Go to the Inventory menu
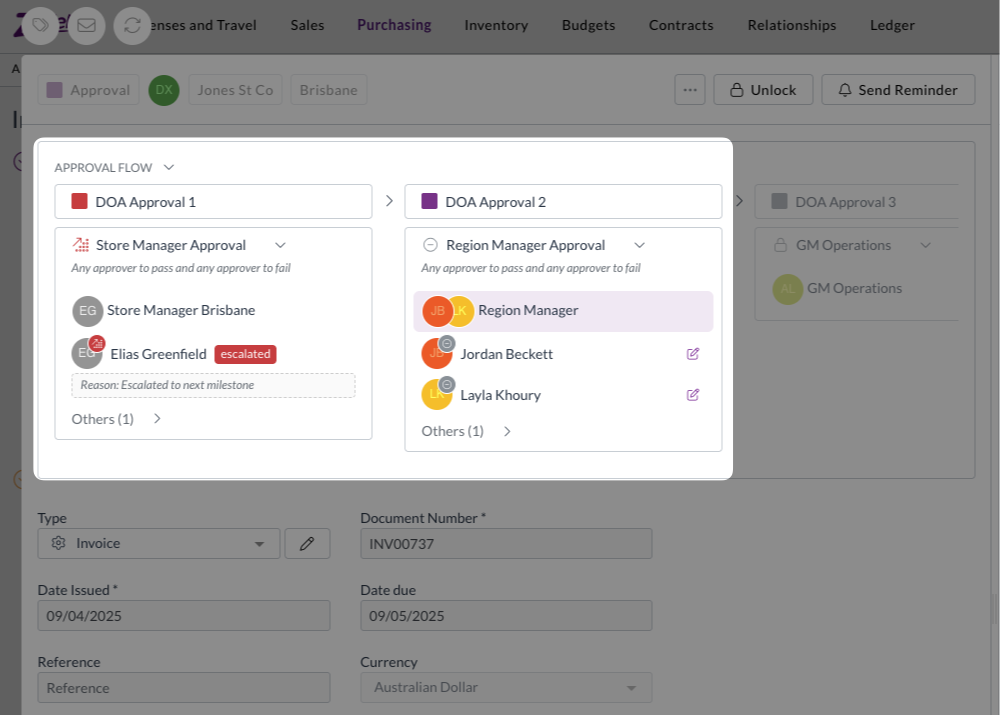This screenshot has height=715, width=1000. click(x=496, y=25)
